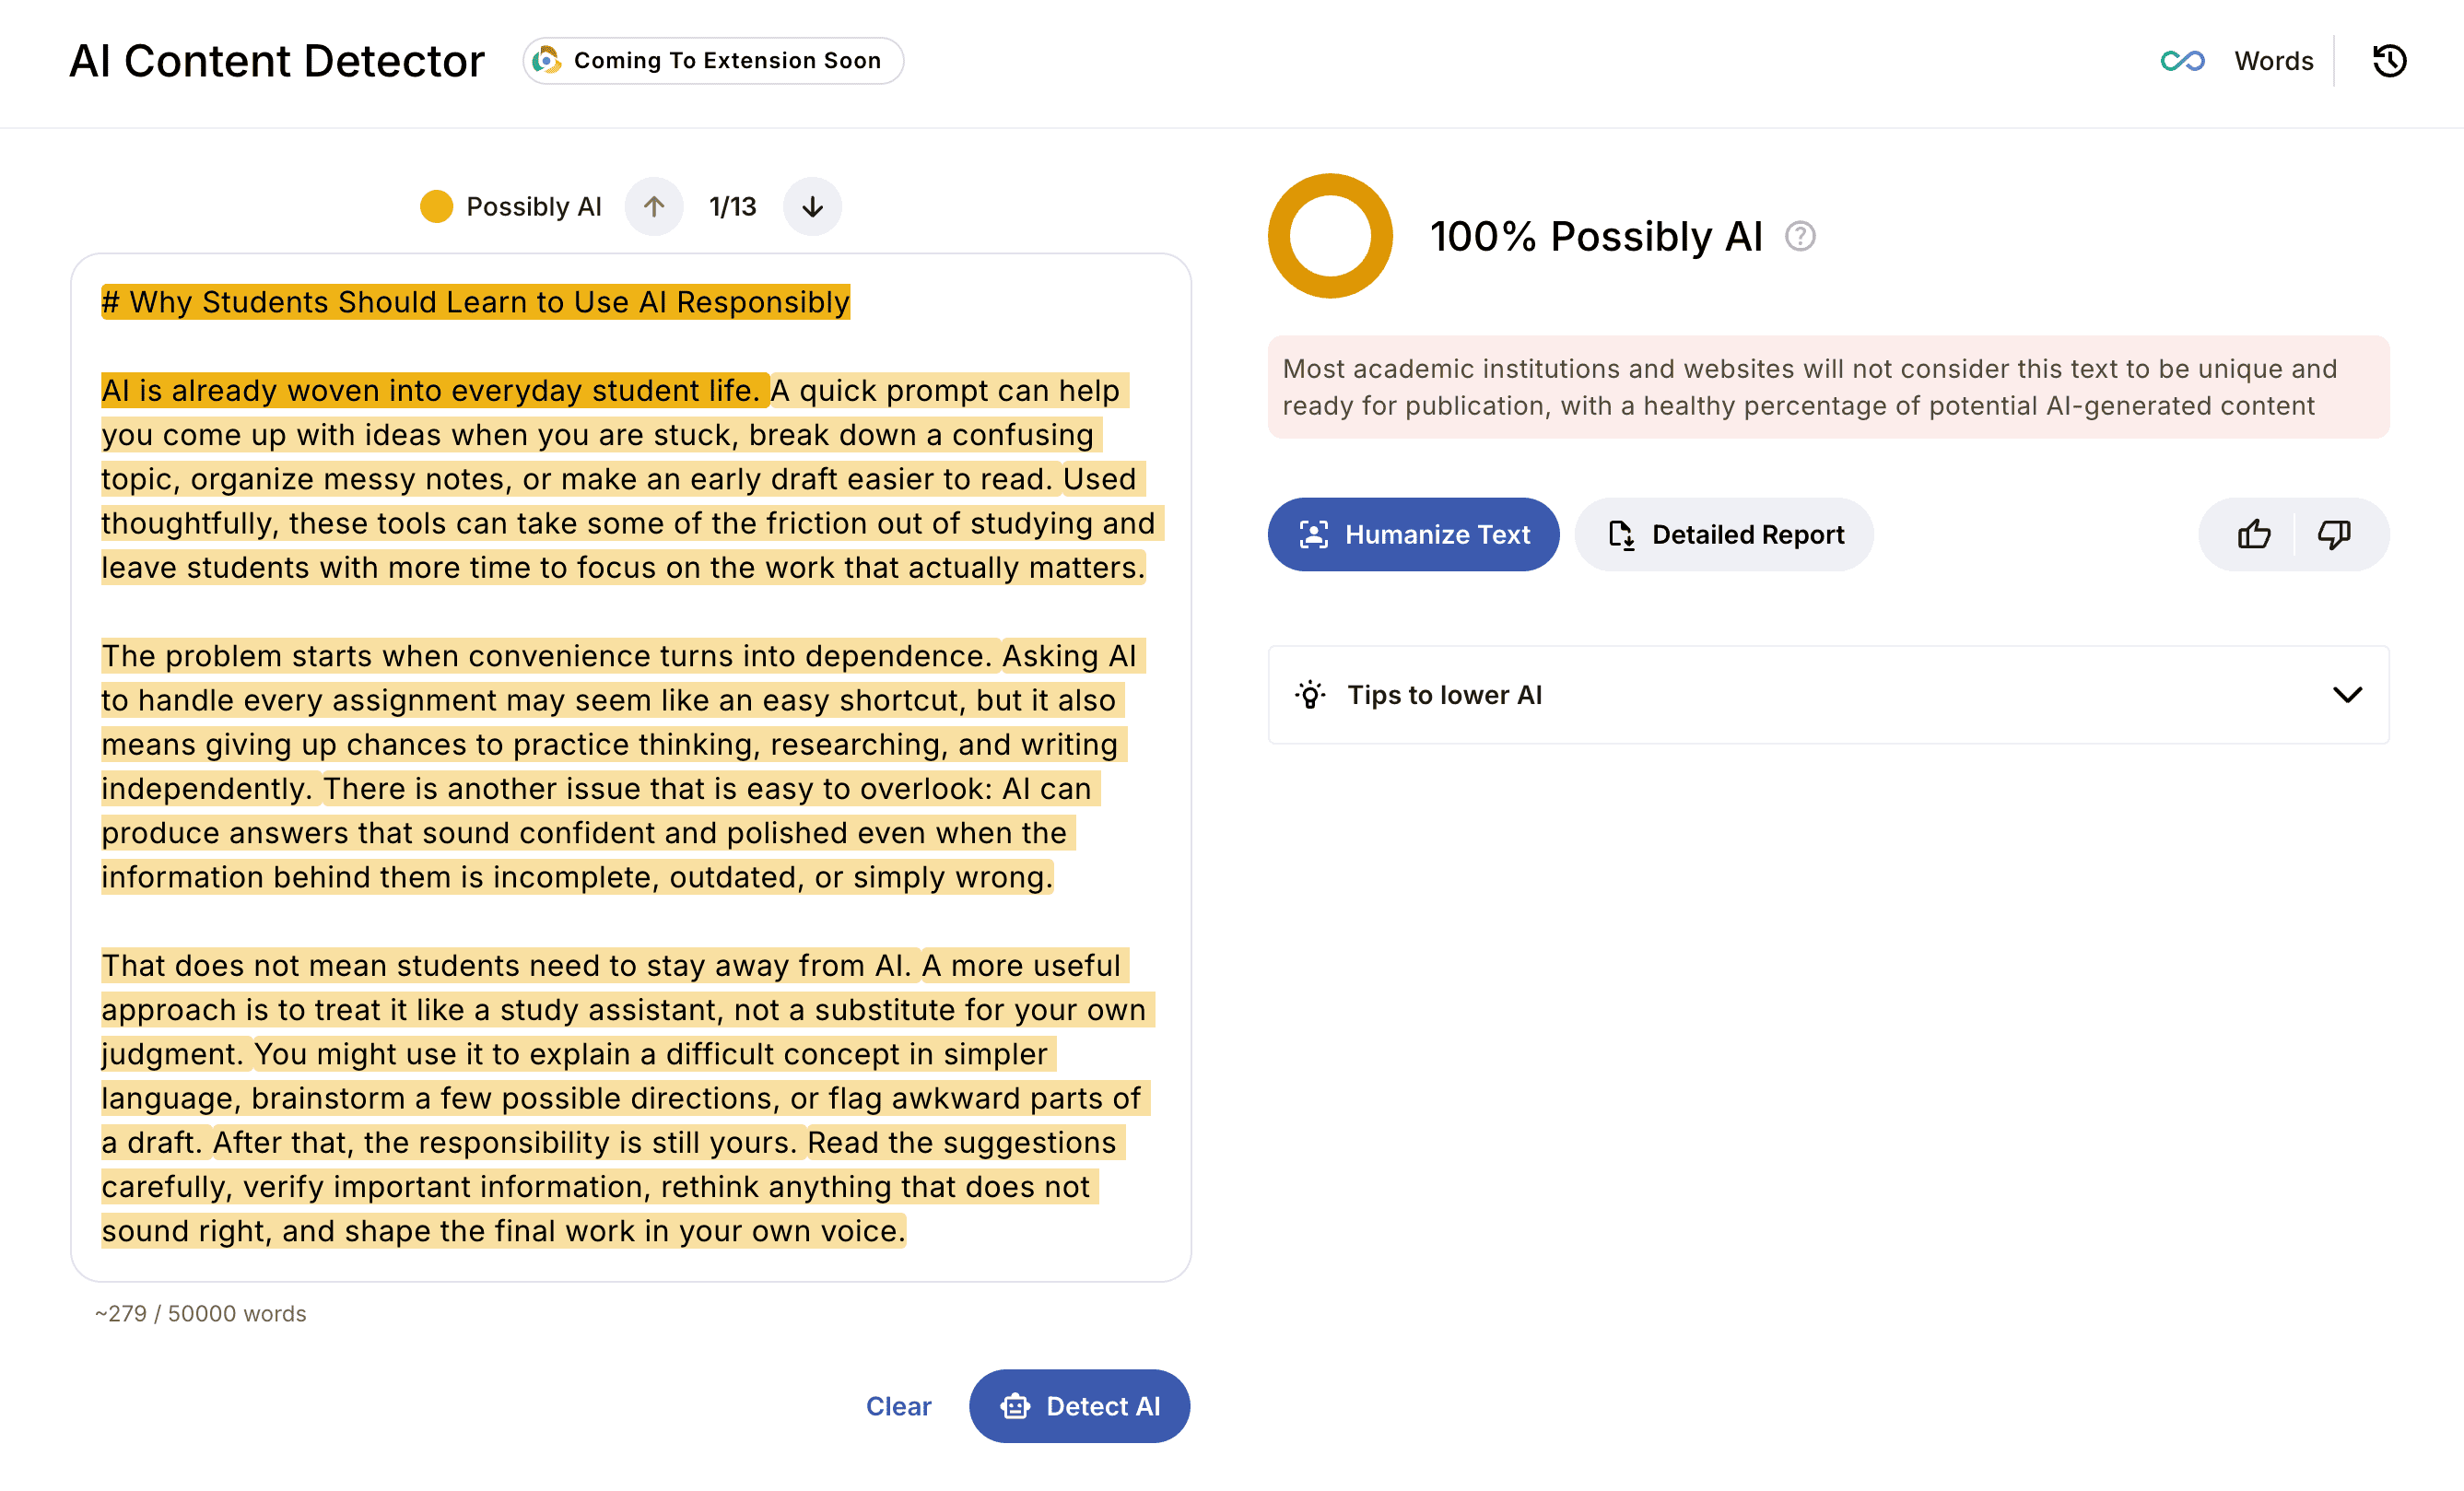Open the Tips to lower AI section
Screen dimensions: 2464x1491
[x=1828, y=695]
